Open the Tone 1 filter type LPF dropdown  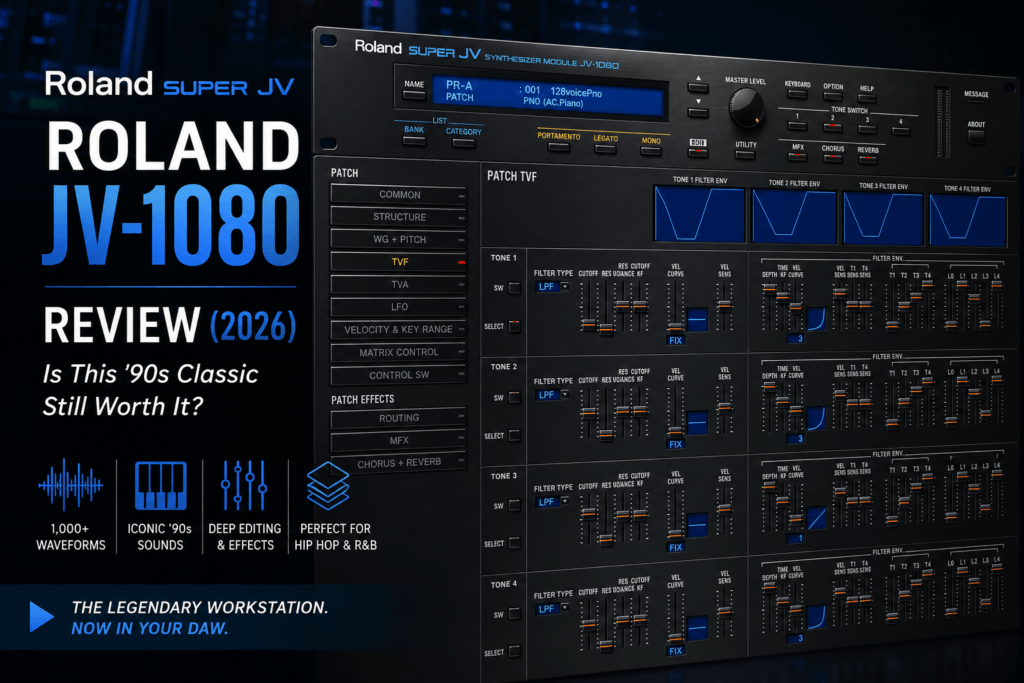click(552, 287)
